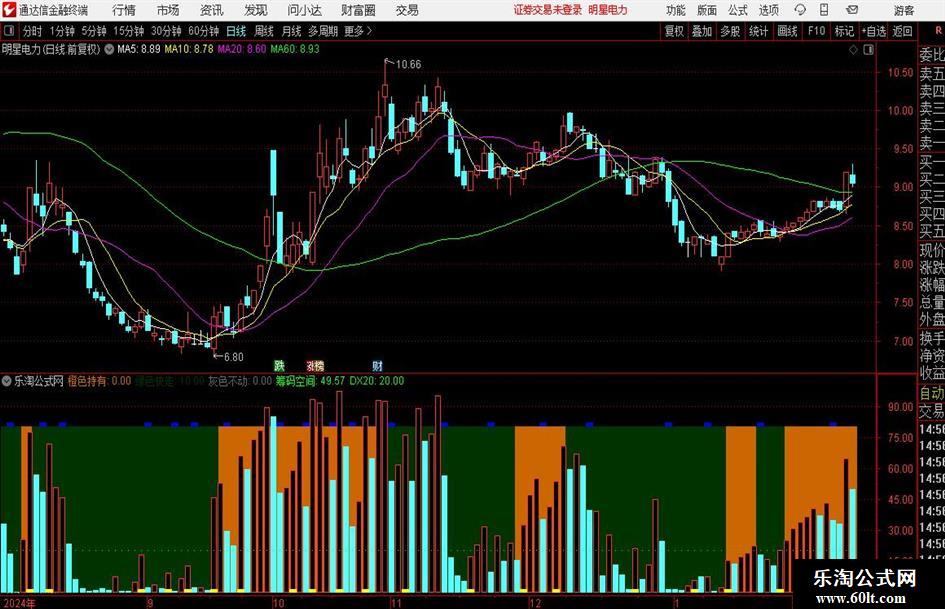Click the 游客 guest account label

tap(903, 10)
